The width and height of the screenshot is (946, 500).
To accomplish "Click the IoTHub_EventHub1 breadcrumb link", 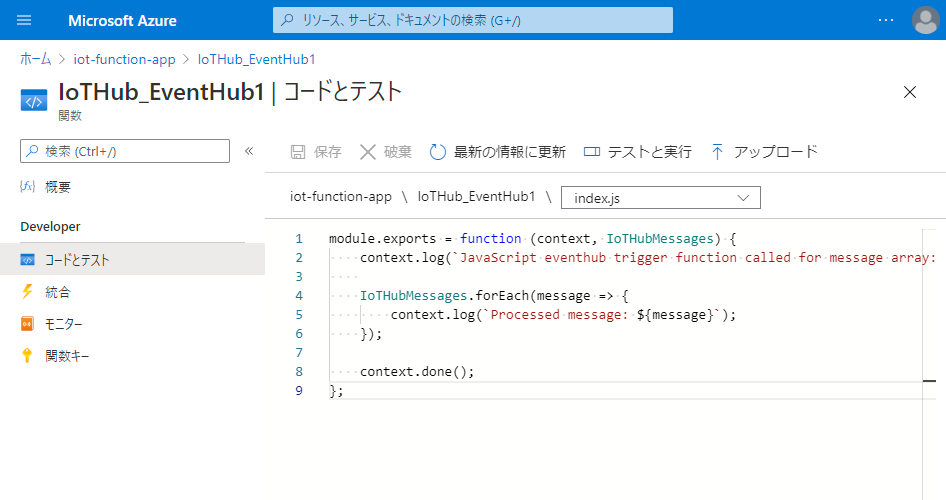I will tap(257, 59).
